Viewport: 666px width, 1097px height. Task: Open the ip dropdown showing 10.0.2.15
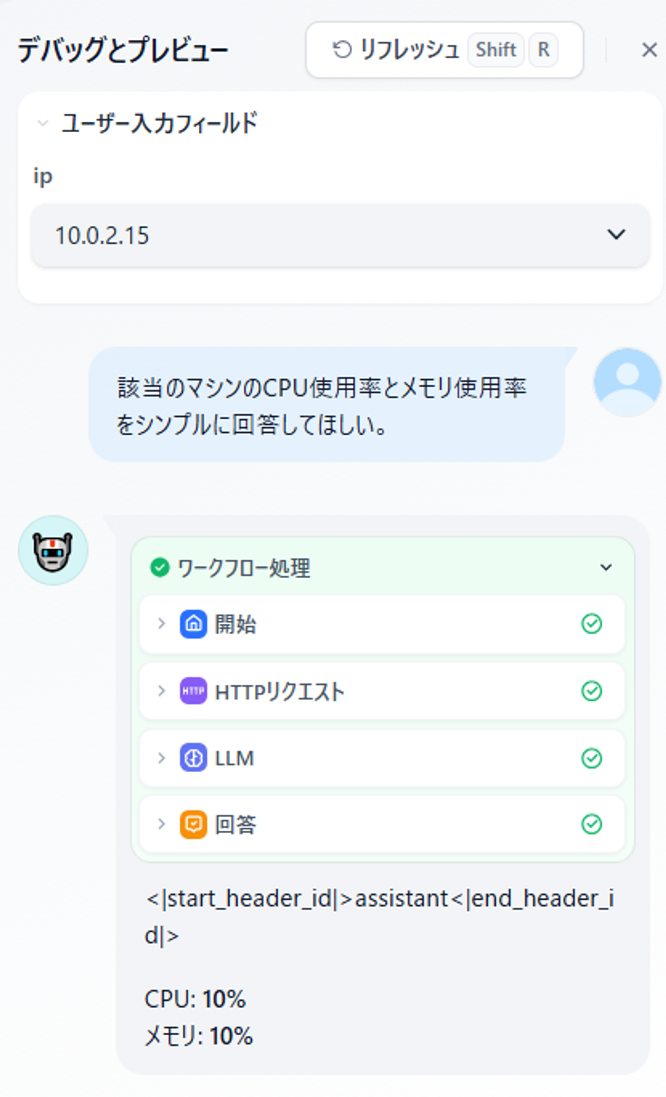341,235
